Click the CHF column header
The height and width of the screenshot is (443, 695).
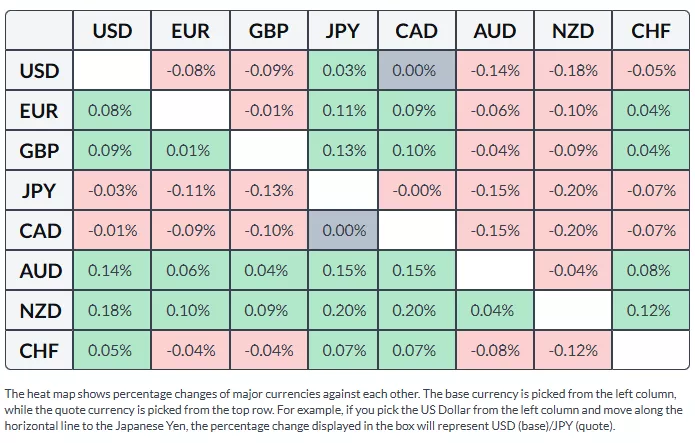[x=650, y=31]
